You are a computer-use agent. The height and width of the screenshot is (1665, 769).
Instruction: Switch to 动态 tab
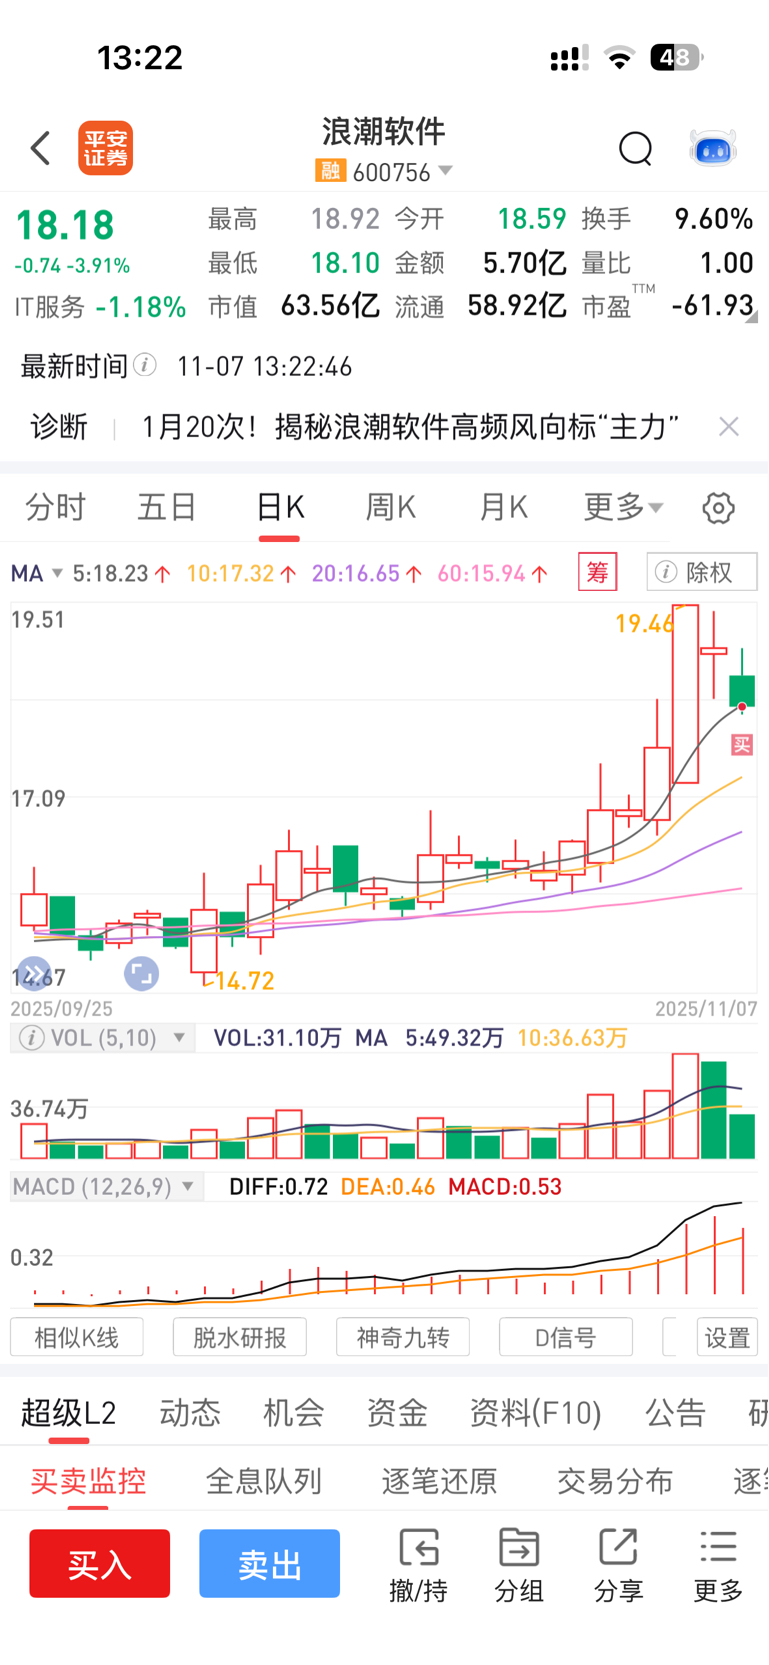190,1412
